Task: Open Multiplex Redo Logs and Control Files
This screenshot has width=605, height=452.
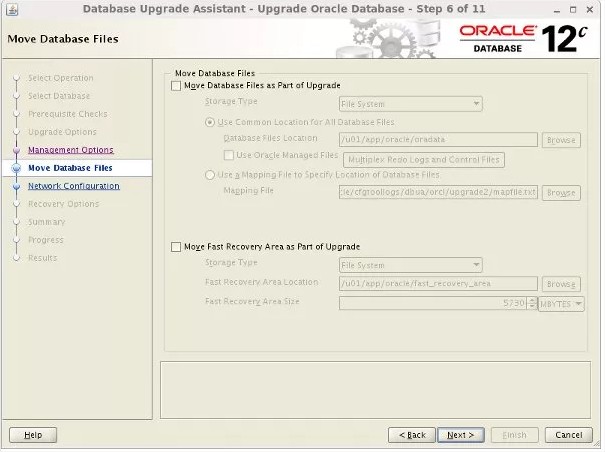Action: pos(424,160)
